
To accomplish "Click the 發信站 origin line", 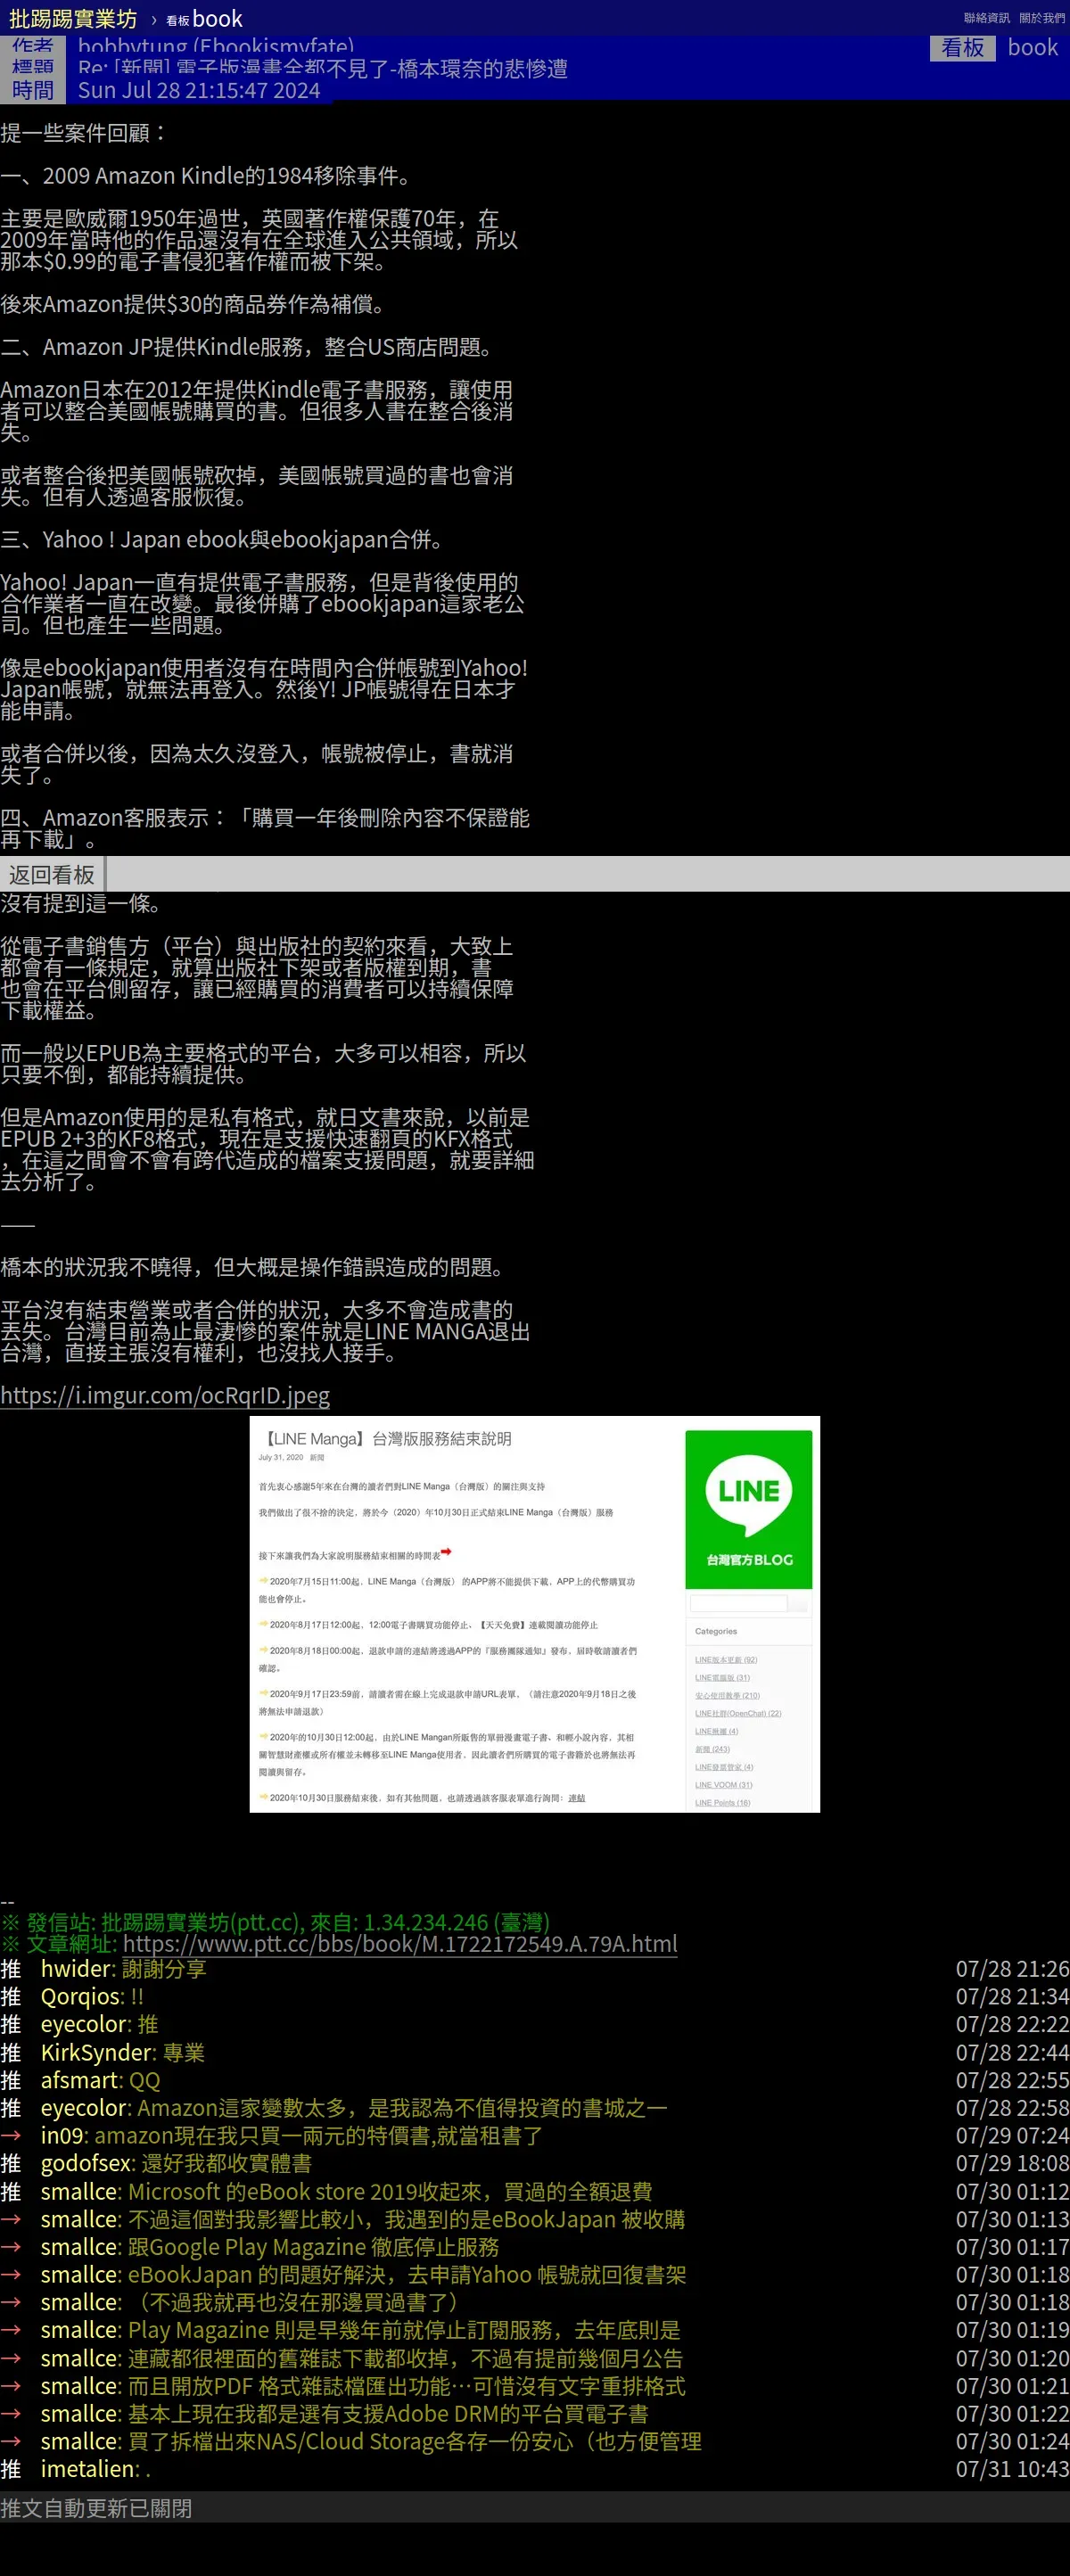I will [x=275, y=1921].
